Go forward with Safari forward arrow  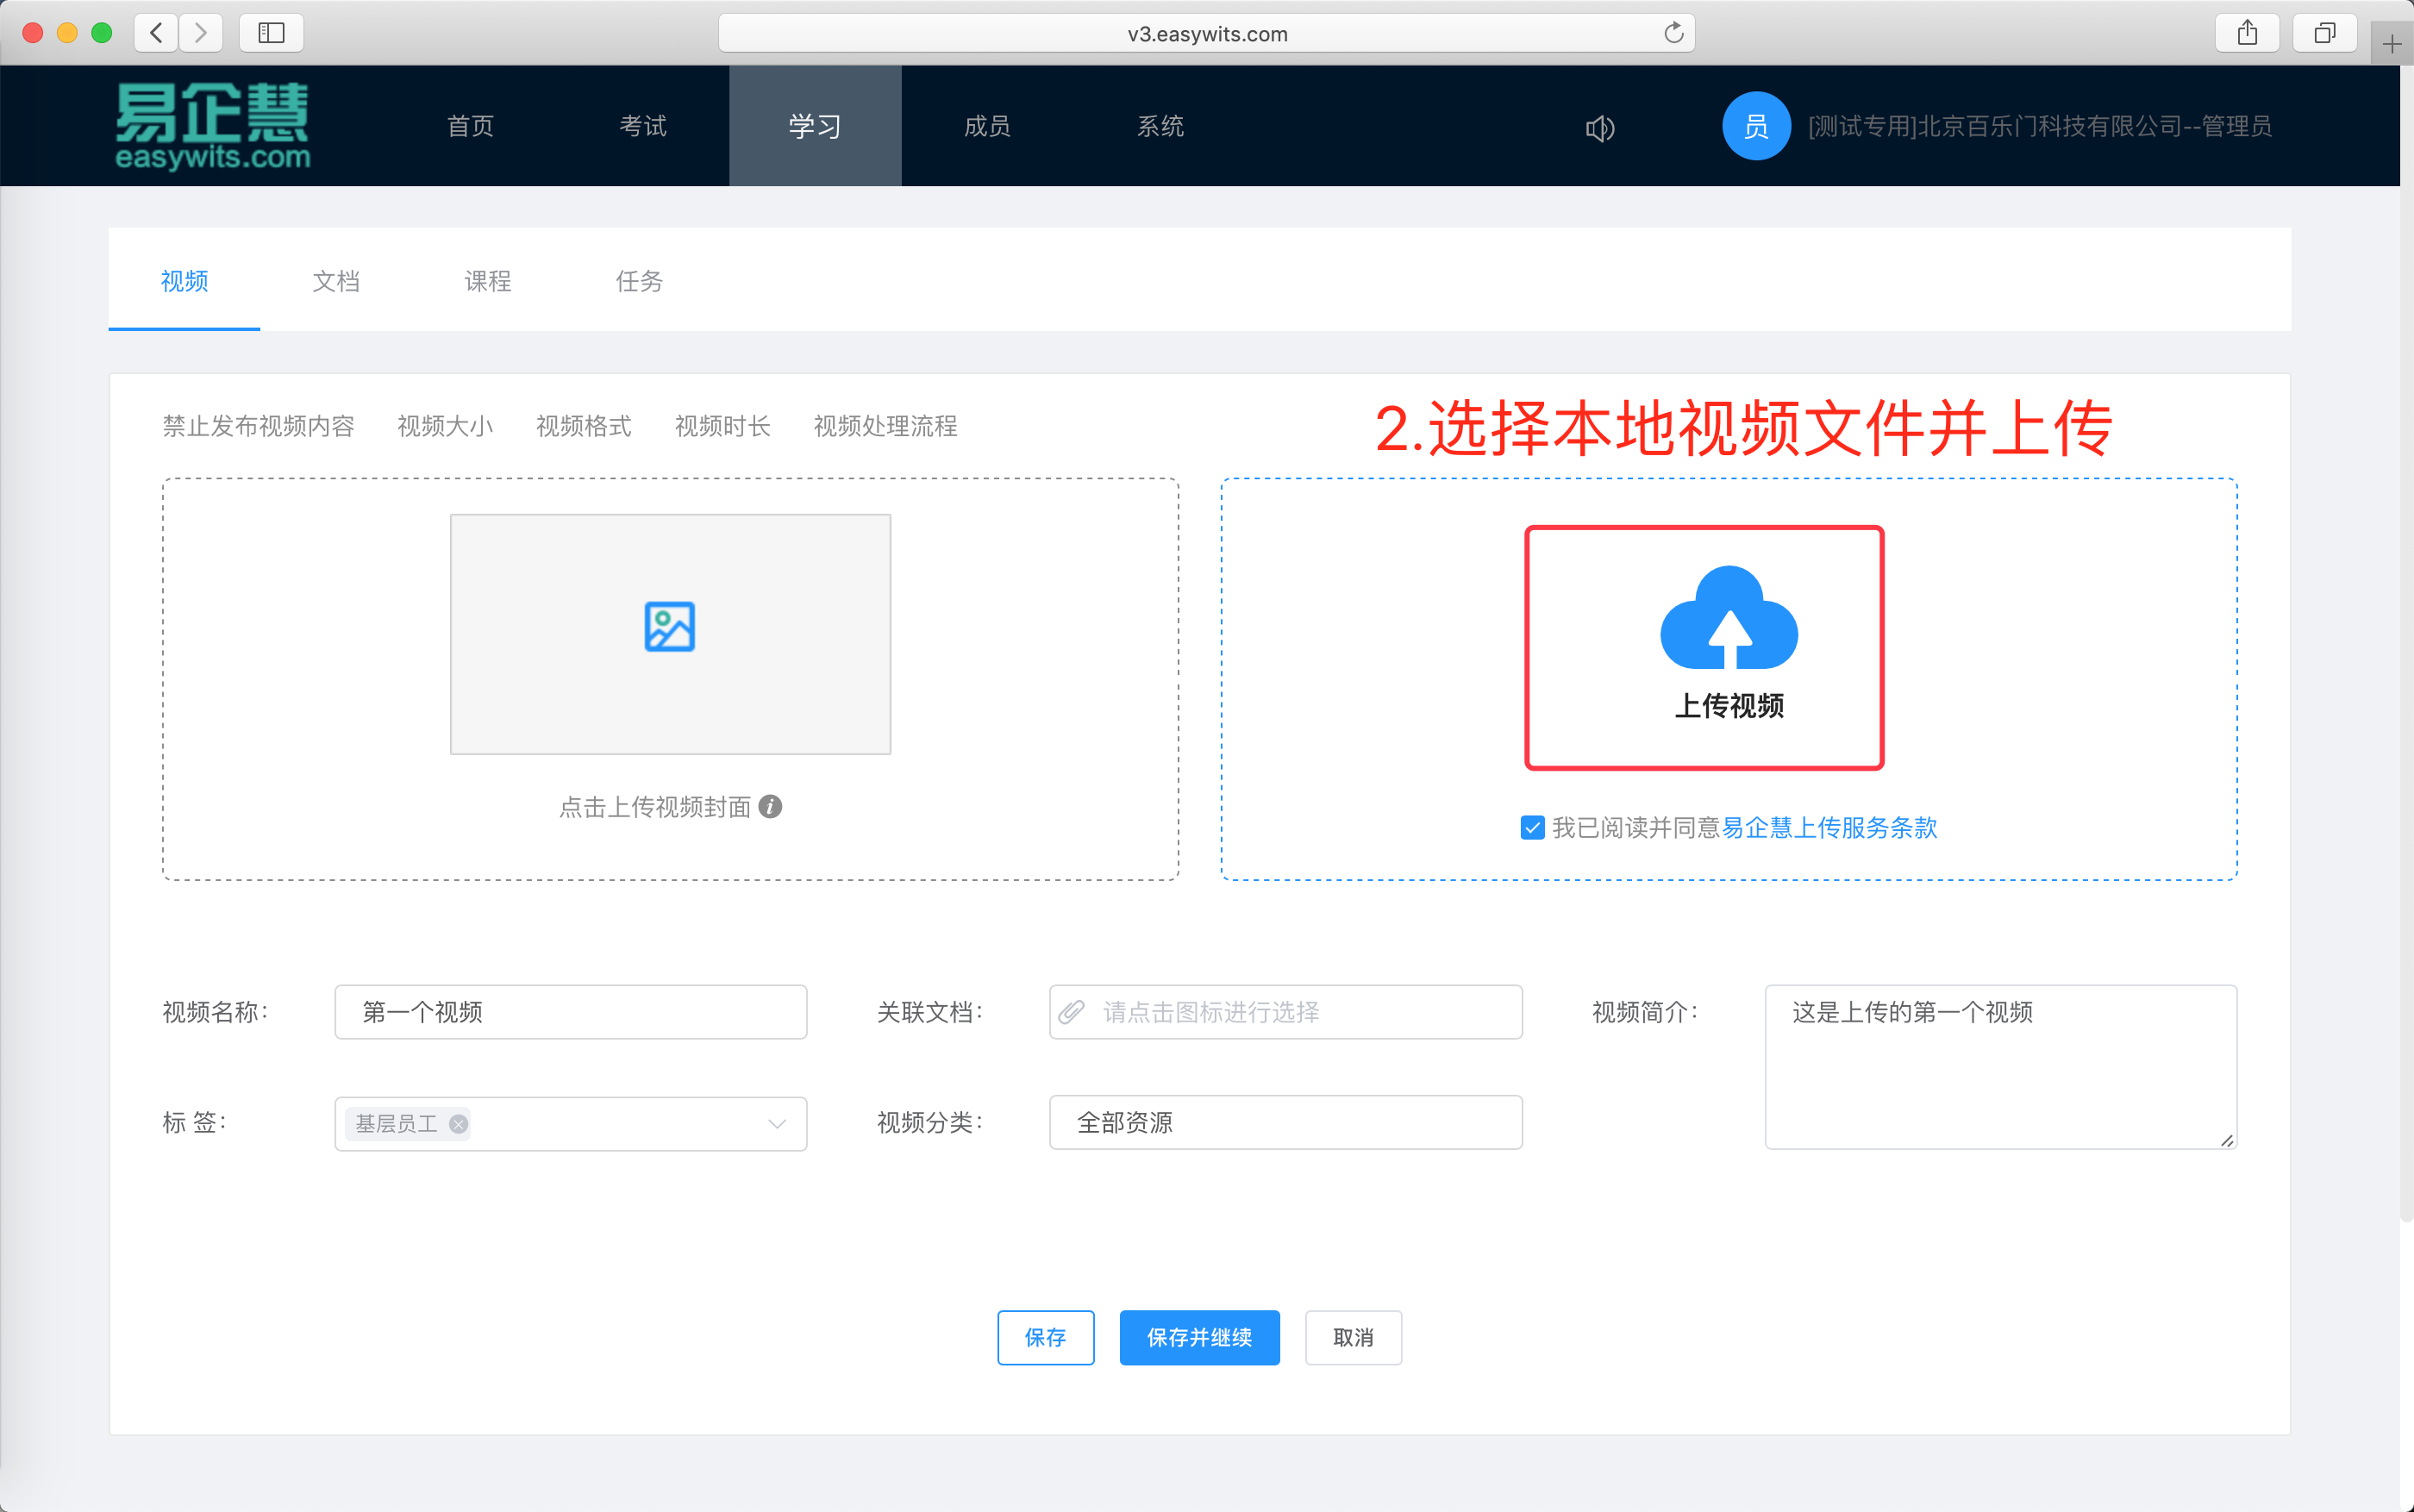coord(201,33)
